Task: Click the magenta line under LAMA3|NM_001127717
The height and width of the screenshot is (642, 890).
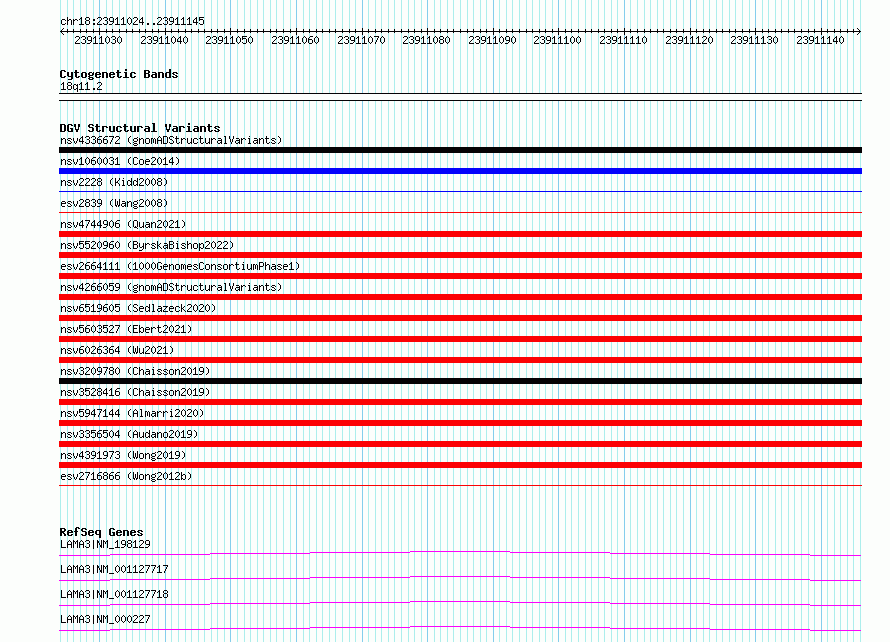Action: [x=460, y=578]
